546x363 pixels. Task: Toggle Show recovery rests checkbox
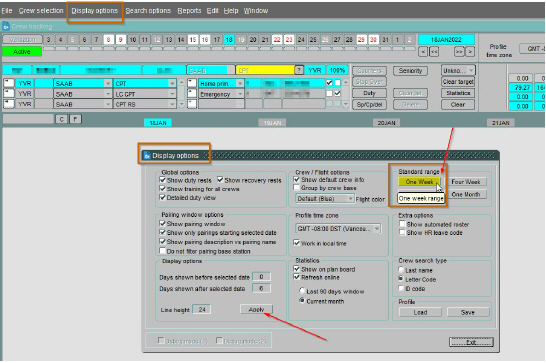tap(220, 180)
